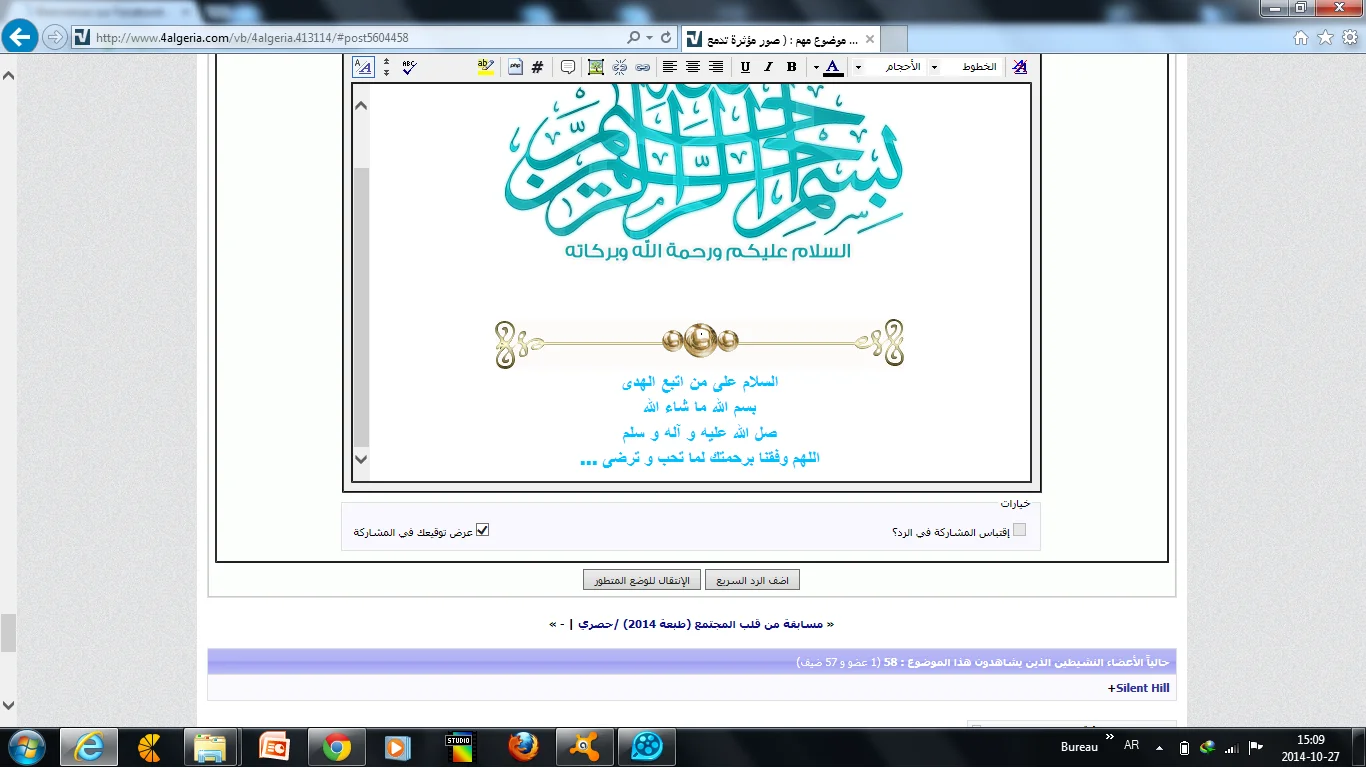Screen dimensions: 1366x768
Task: Expand the text color dropdown arrow
Action: (816, 67)
